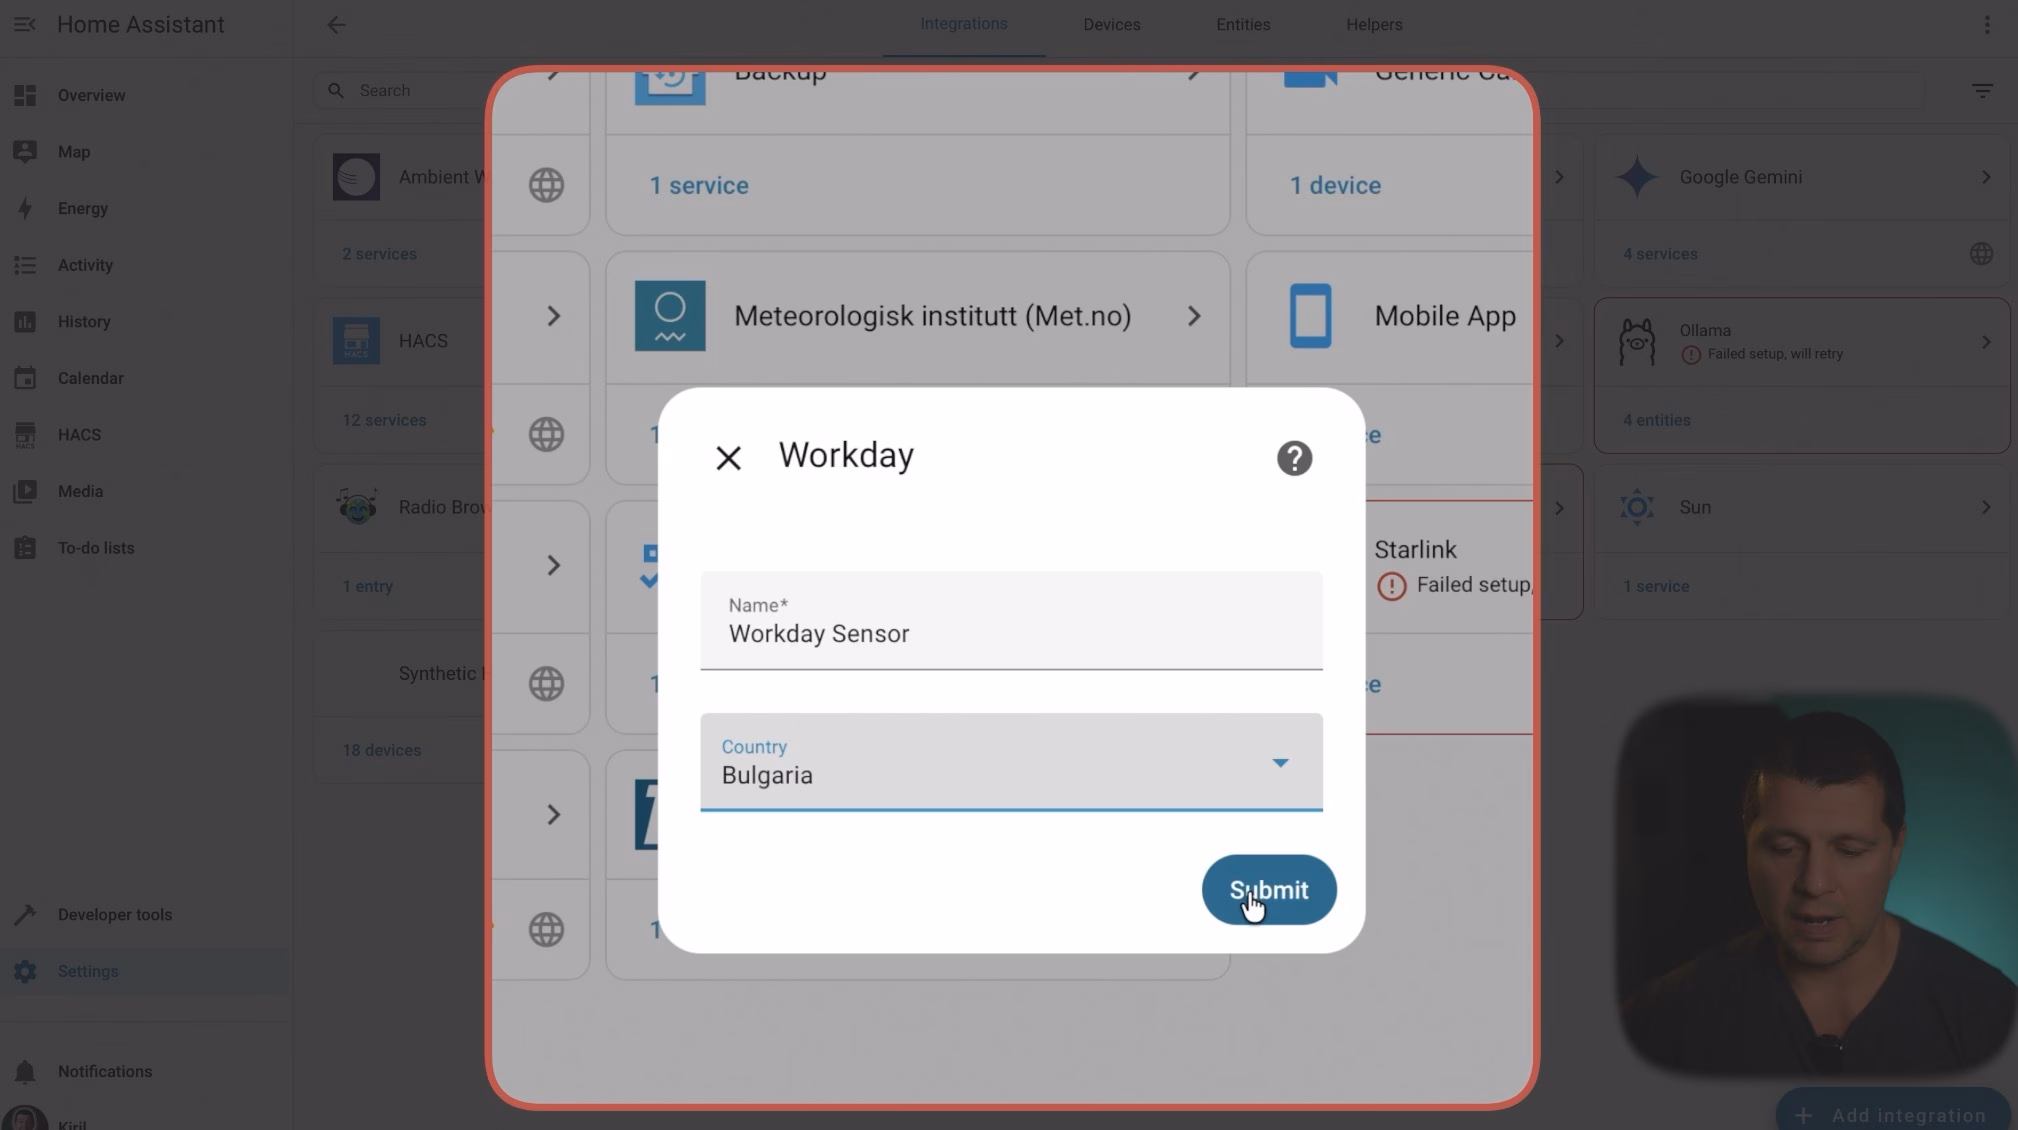
Task: Select the Calendar icon in sidebar
Action: tap(26, 378)
